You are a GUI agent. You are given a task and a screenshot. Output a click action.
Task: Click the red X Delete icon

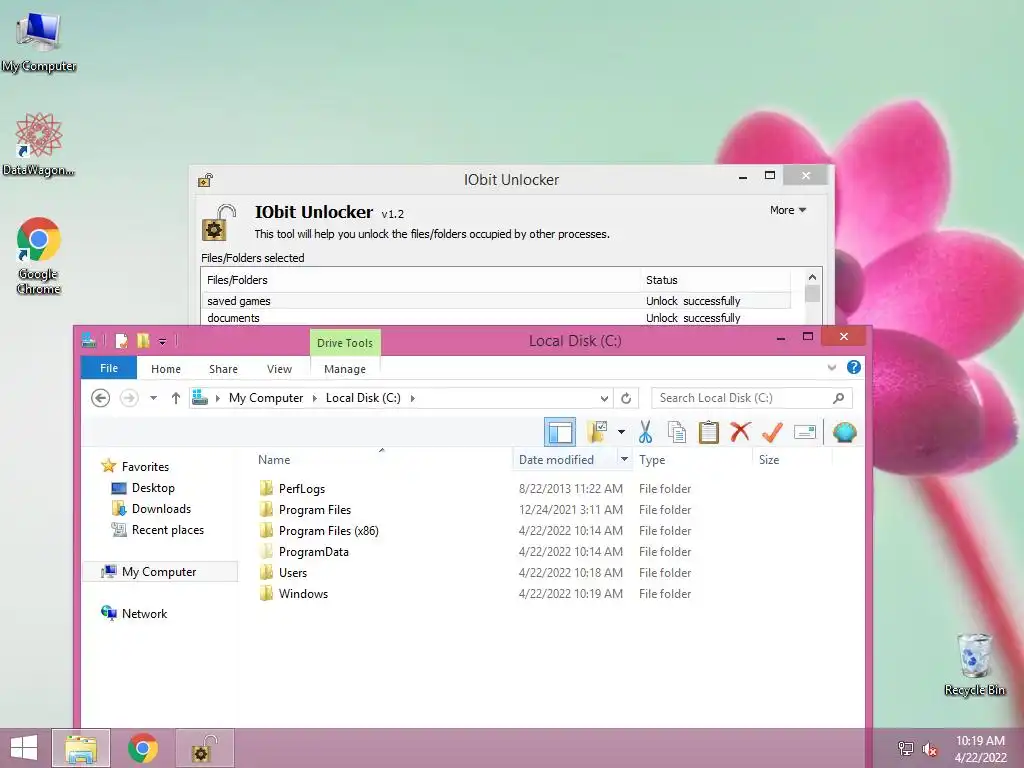click(741, 432)
